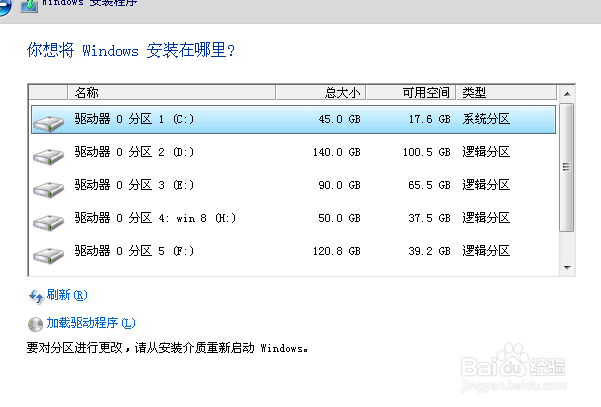The image size is (601, 407).
Task: Click the drive icon for partition 3 (E:)
Action: tap(48, 189)
